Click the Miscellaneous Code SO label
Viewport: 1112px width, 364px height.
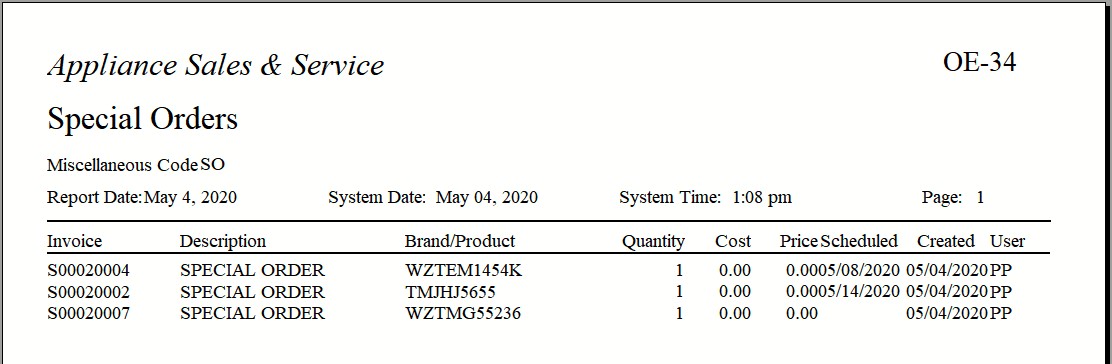136,165
